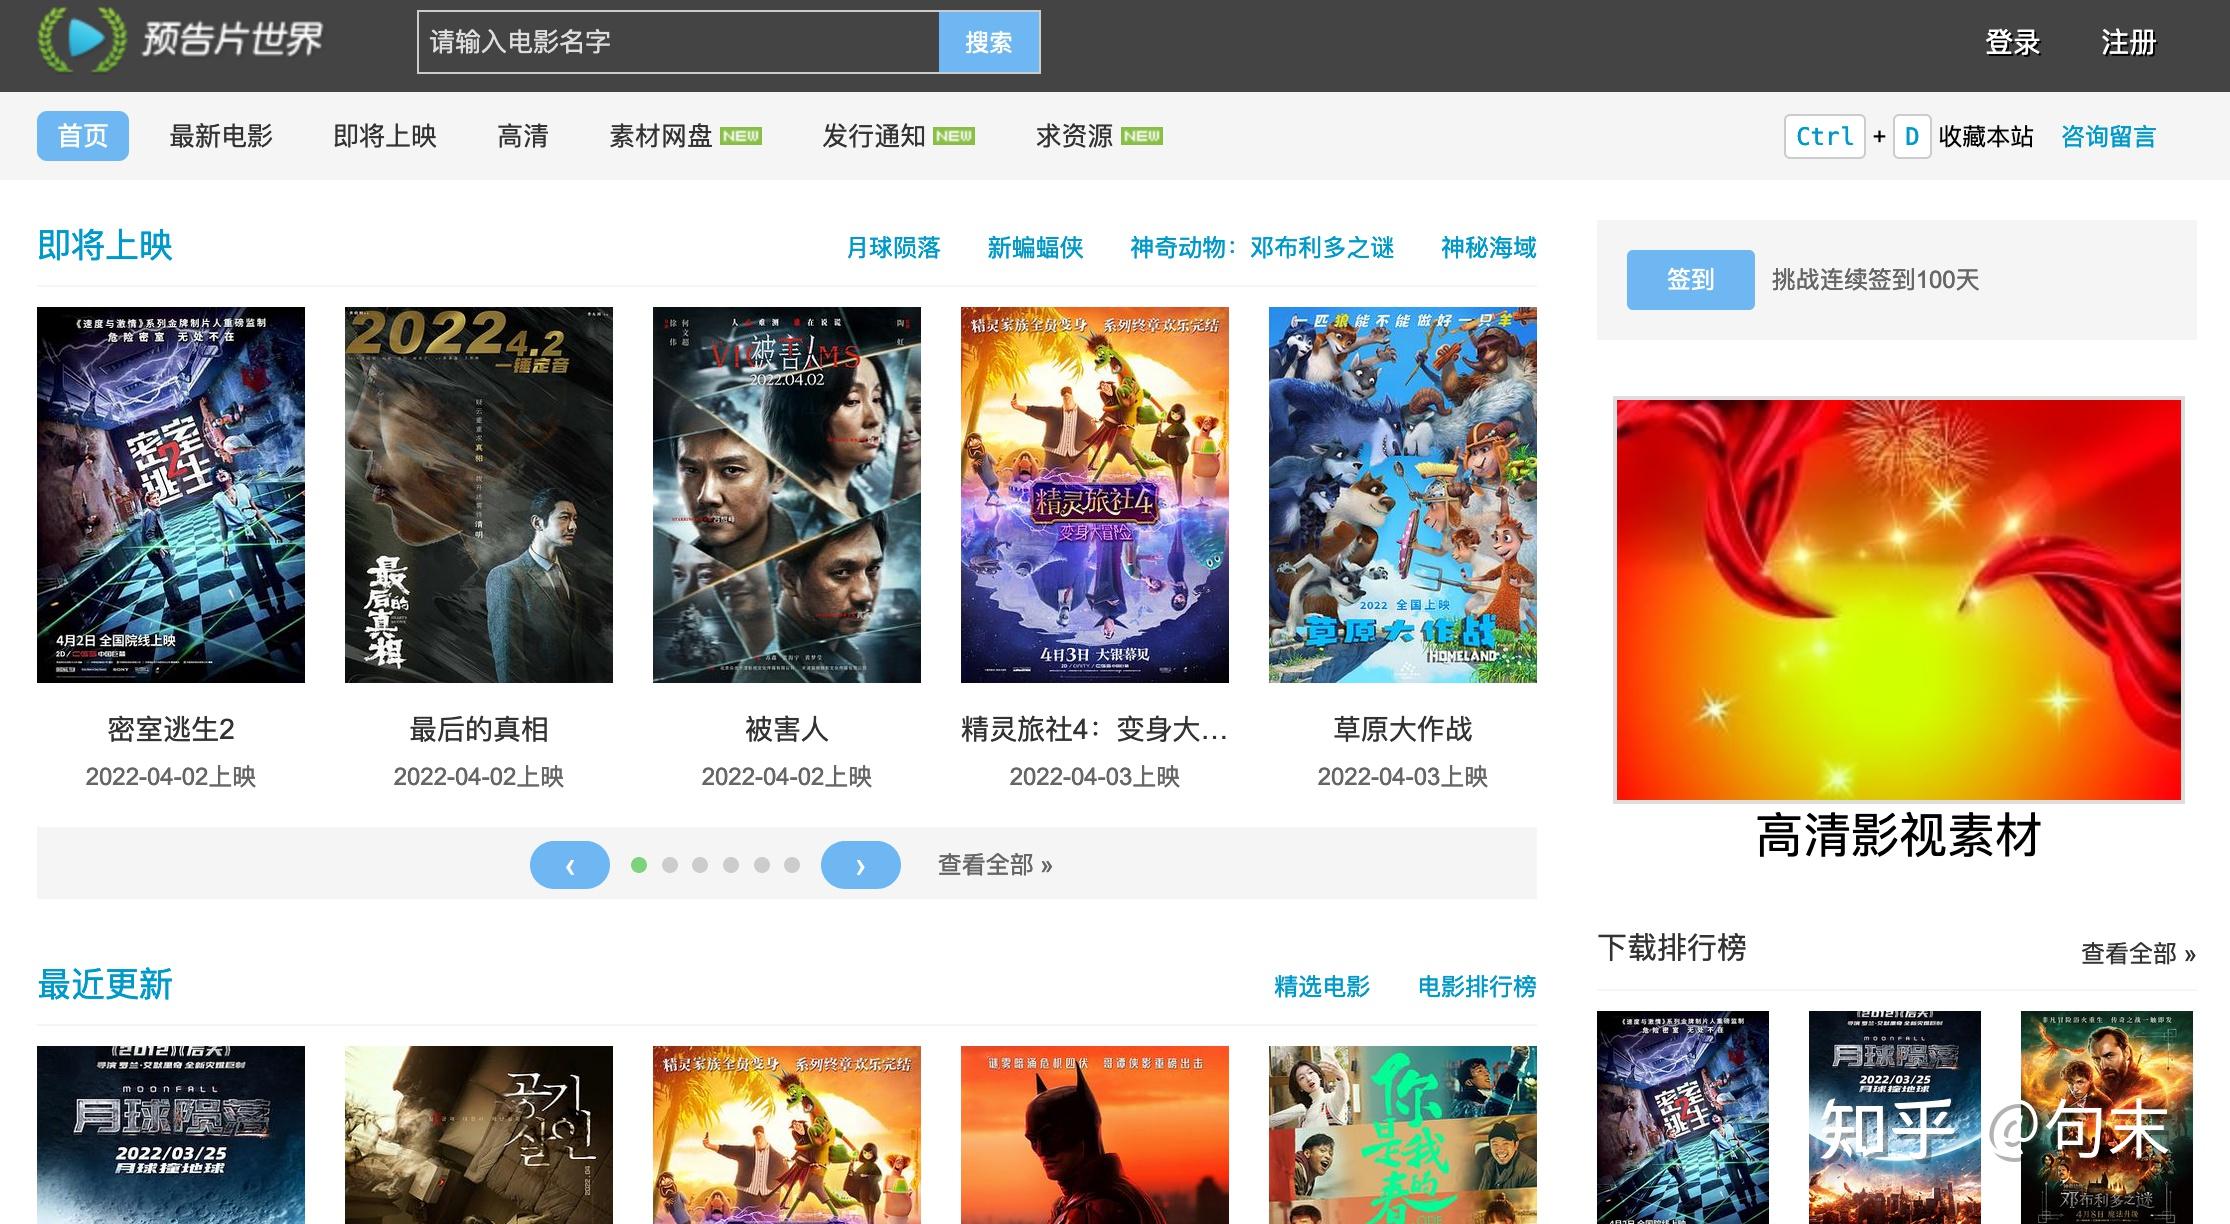Open the 精选电影 link
This screenshot has height=1224, width=2230.
tap(1322, 987)
